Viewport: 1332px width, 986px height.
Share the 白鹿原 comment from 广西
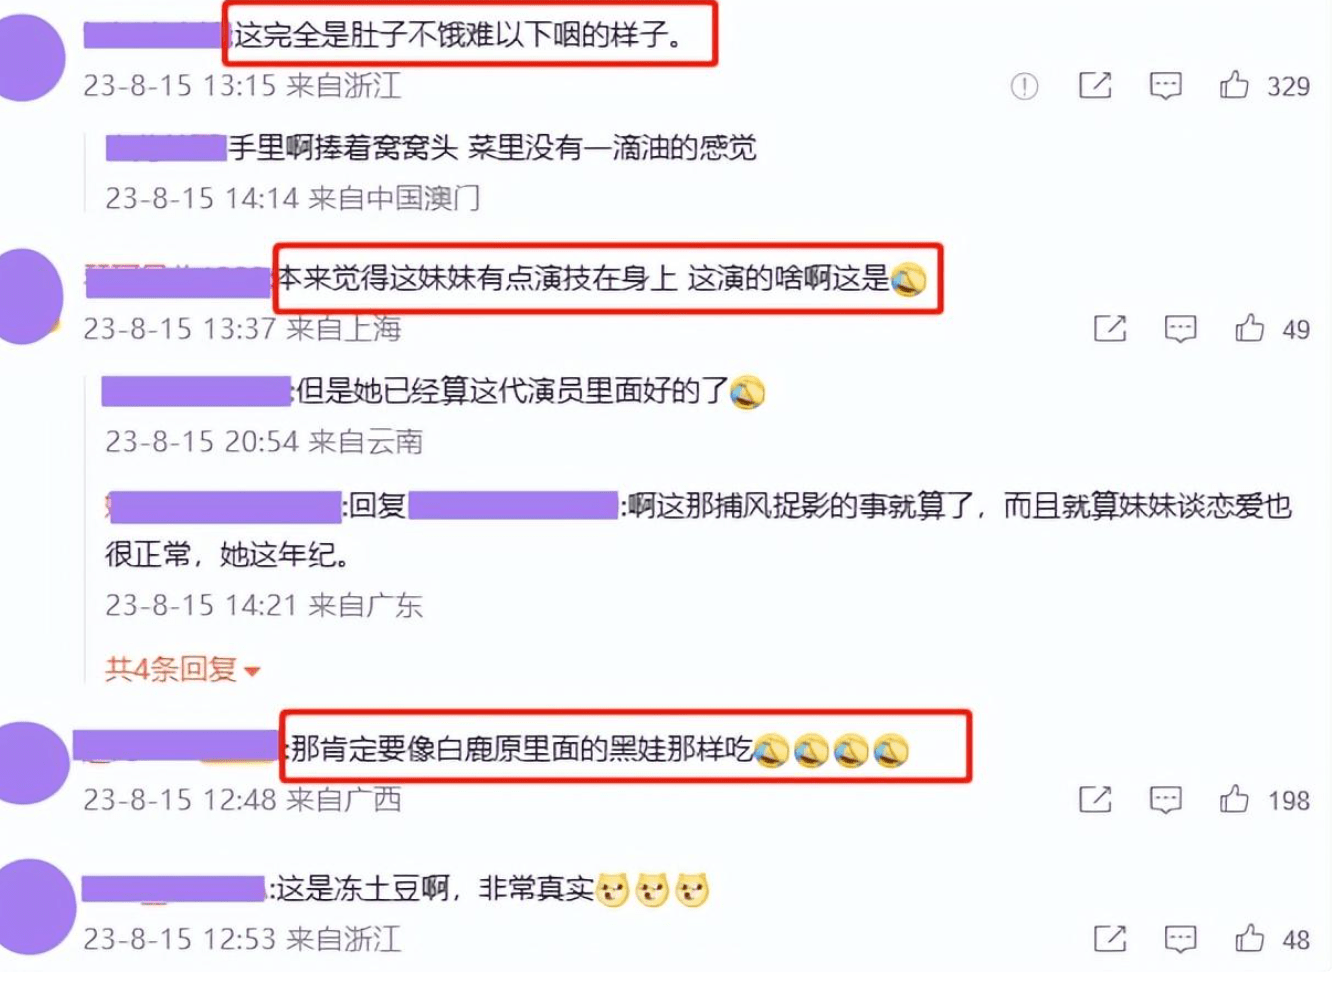1095,798
